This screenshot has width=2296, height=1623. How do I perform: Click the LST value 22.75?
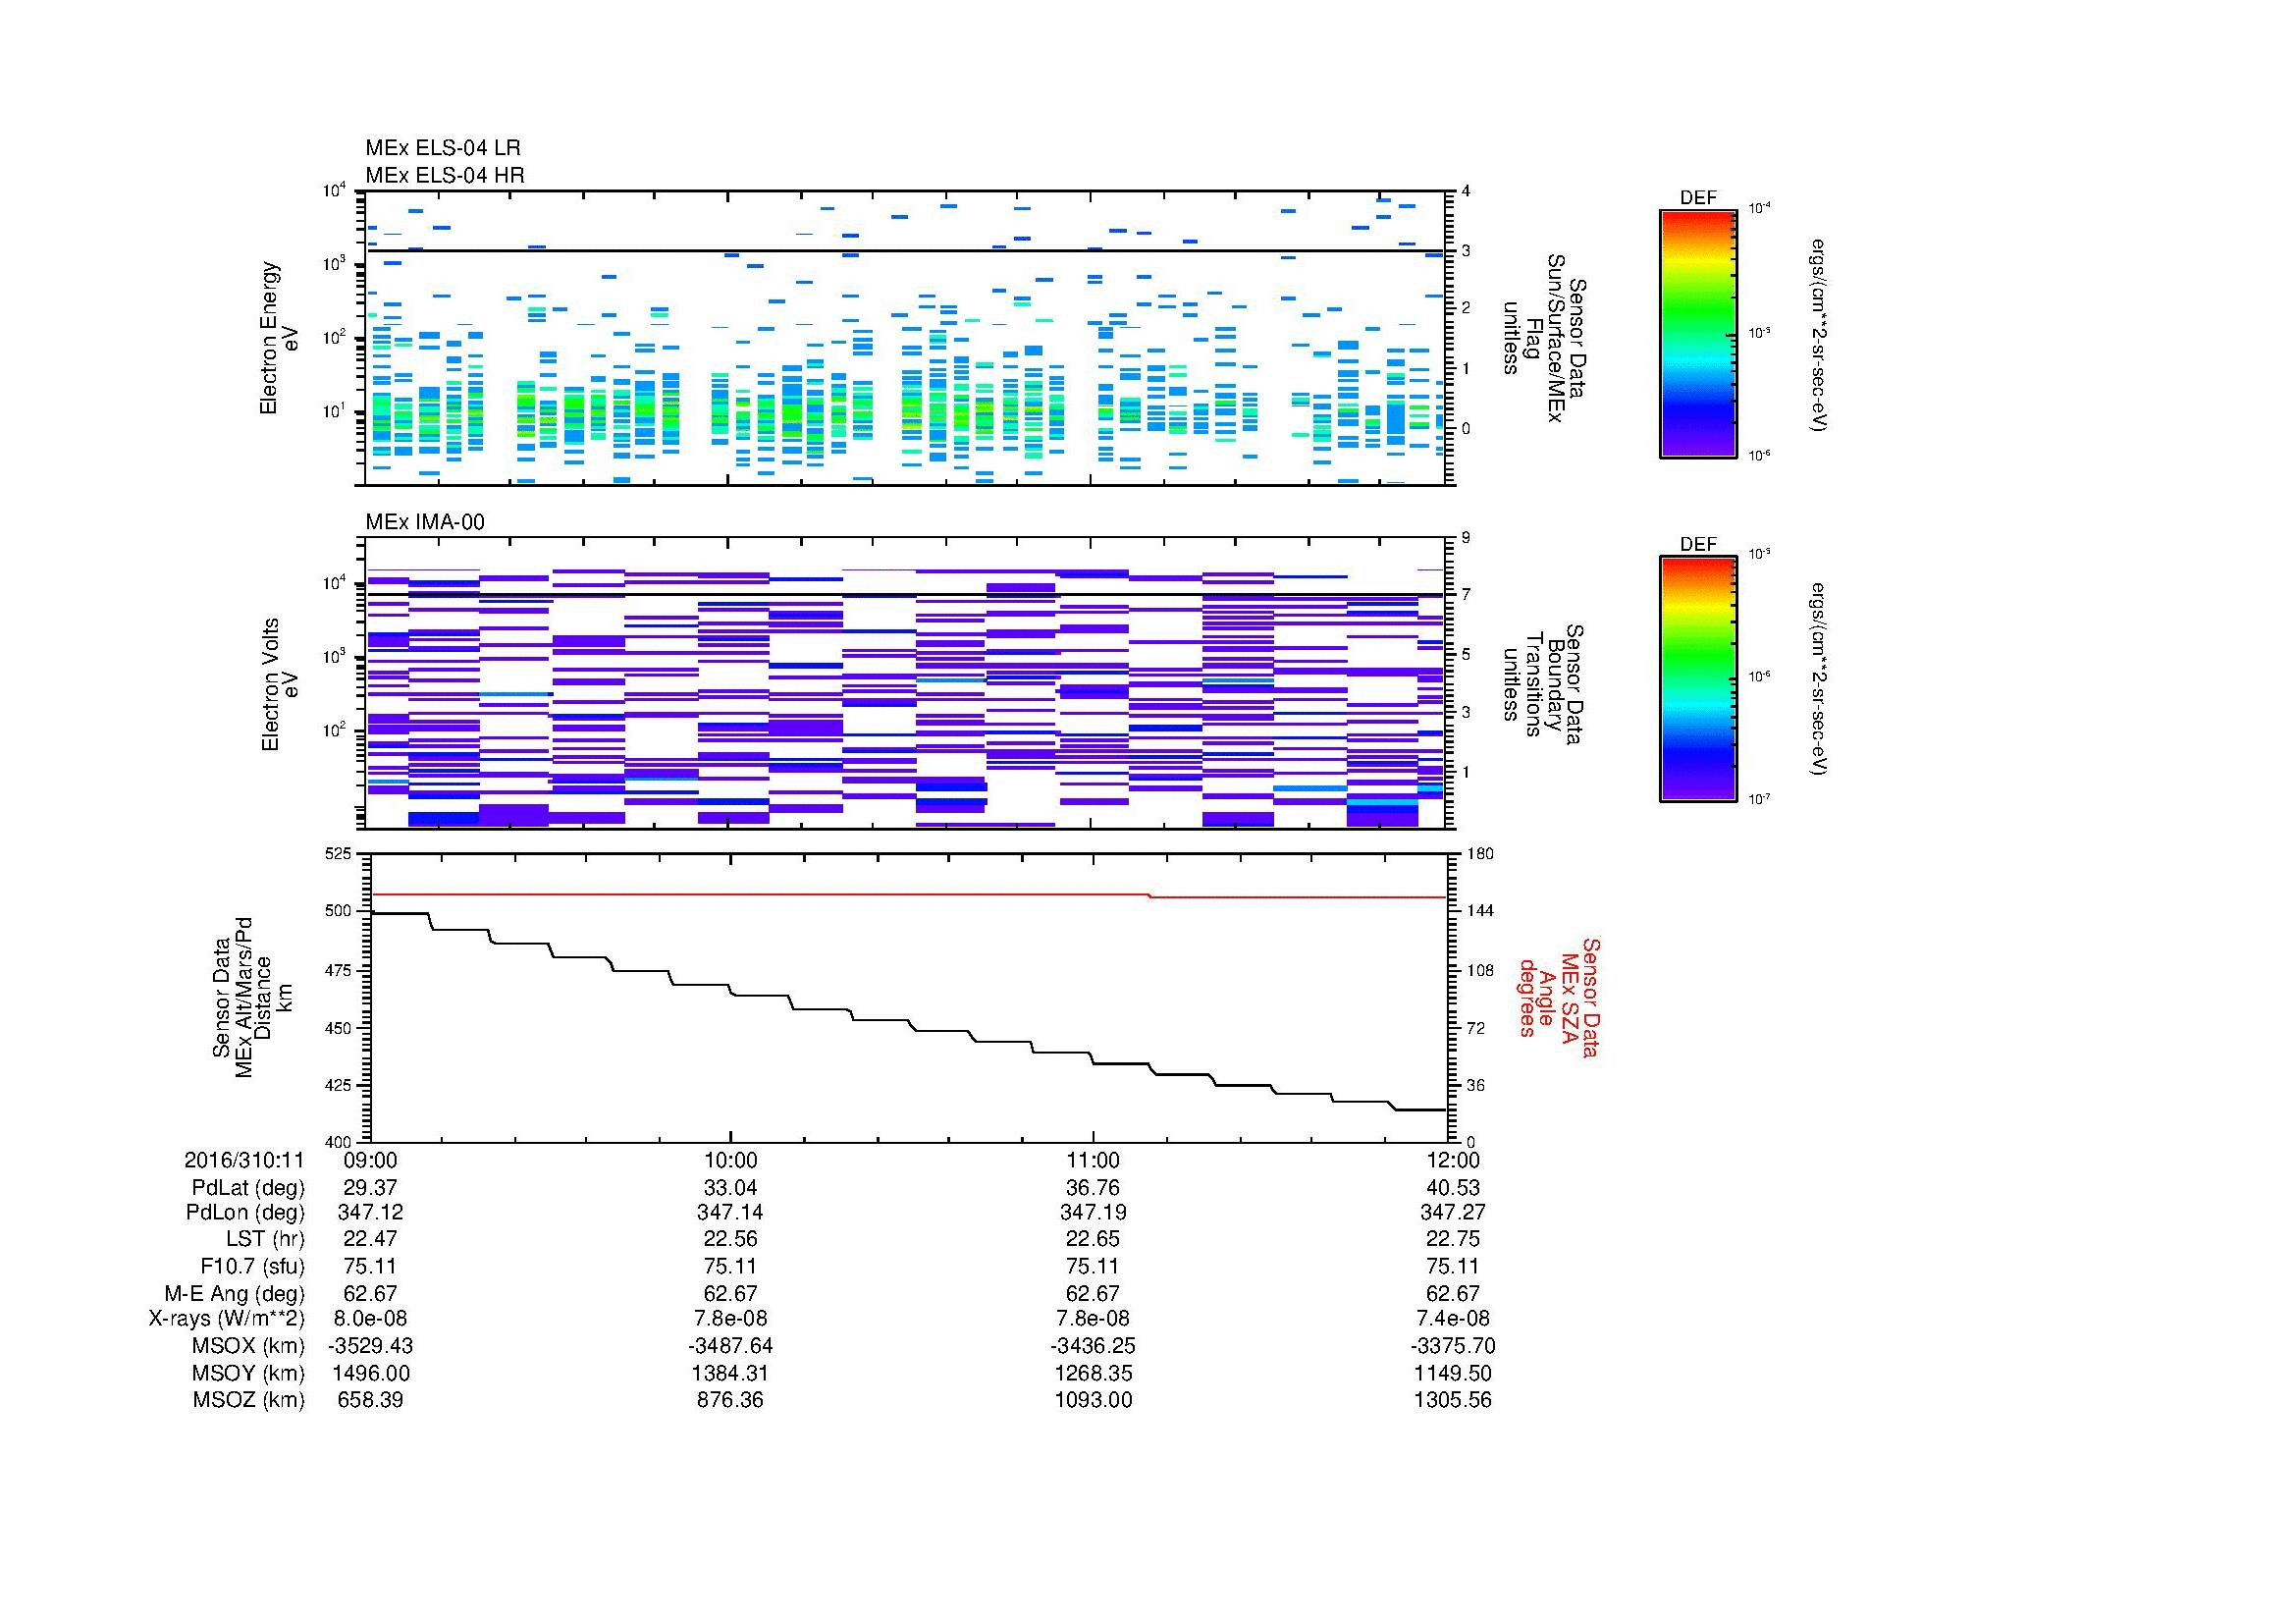pos(1453,1239)
